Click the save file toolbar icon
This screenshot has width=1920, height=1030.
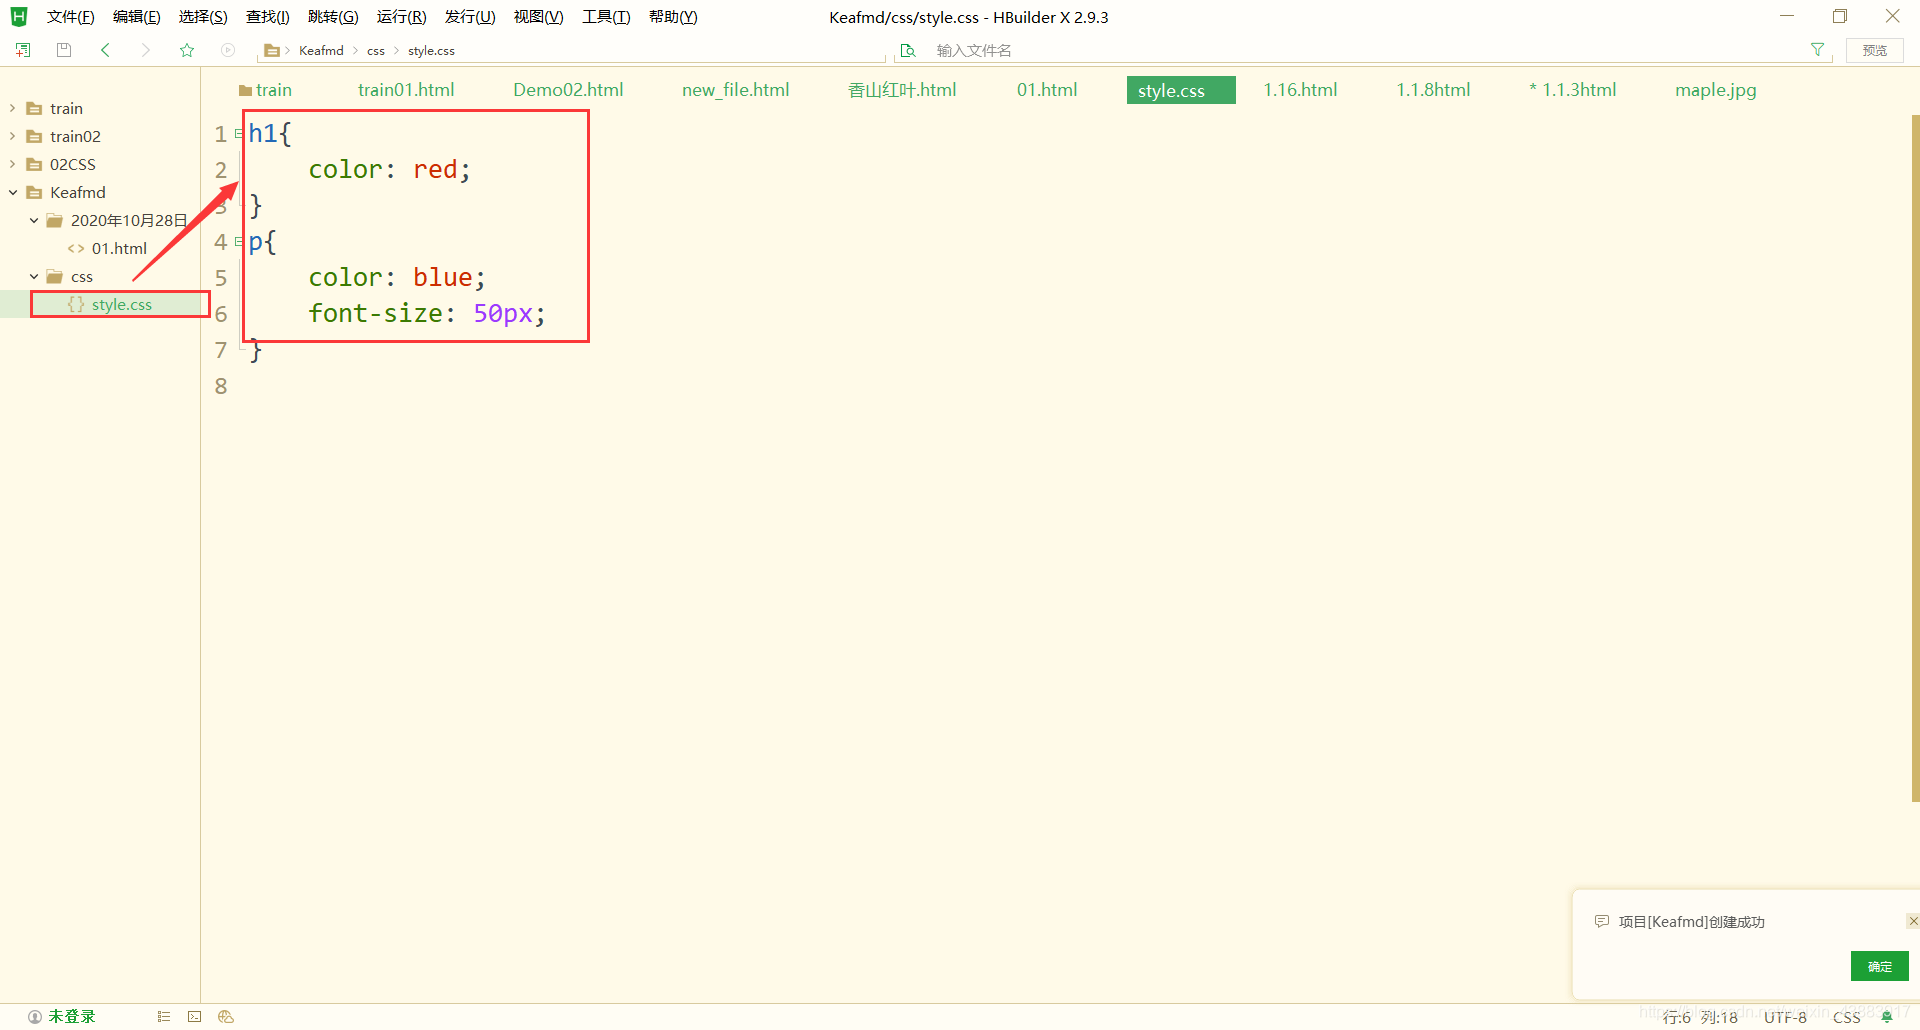64,50
